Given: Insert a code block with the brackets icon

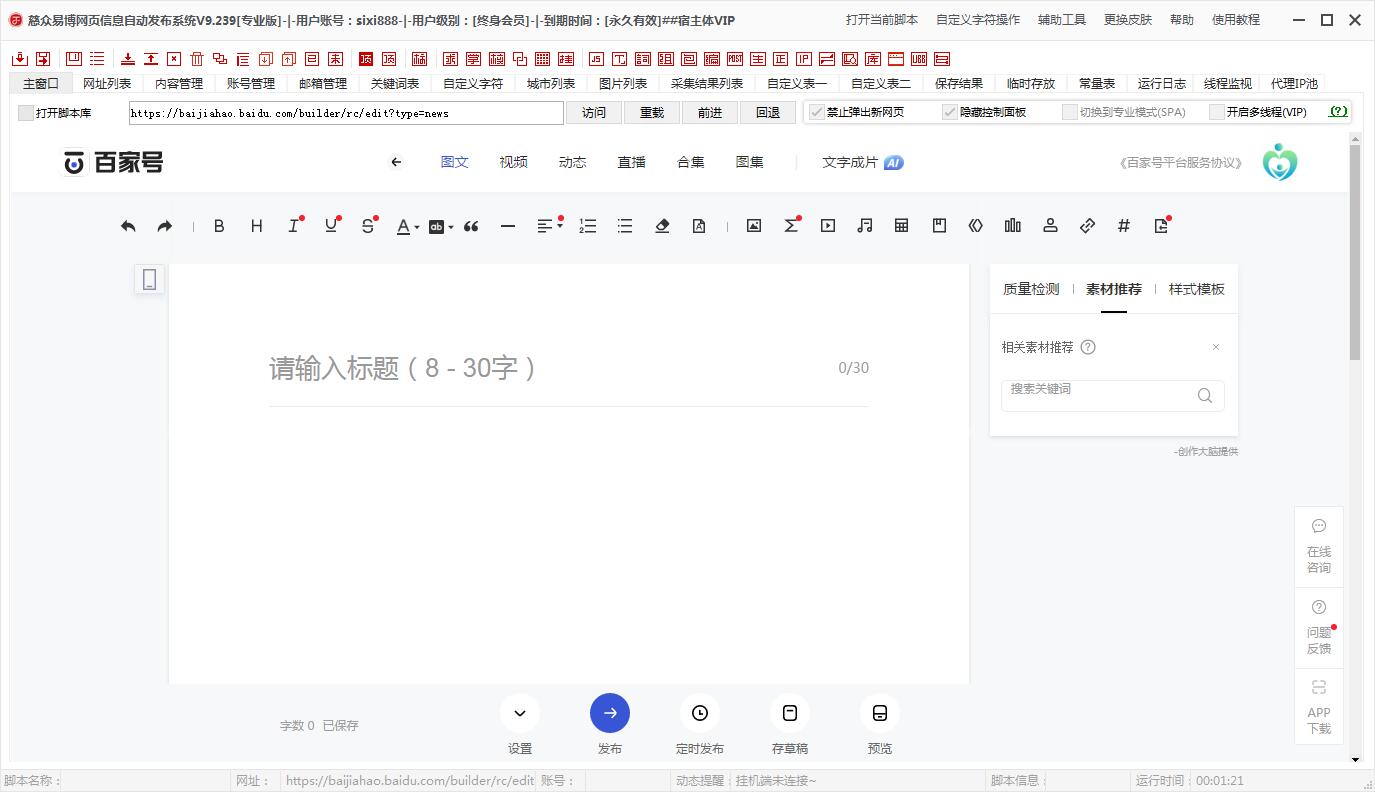Looking at the screenshot, I should pos(976,226).
